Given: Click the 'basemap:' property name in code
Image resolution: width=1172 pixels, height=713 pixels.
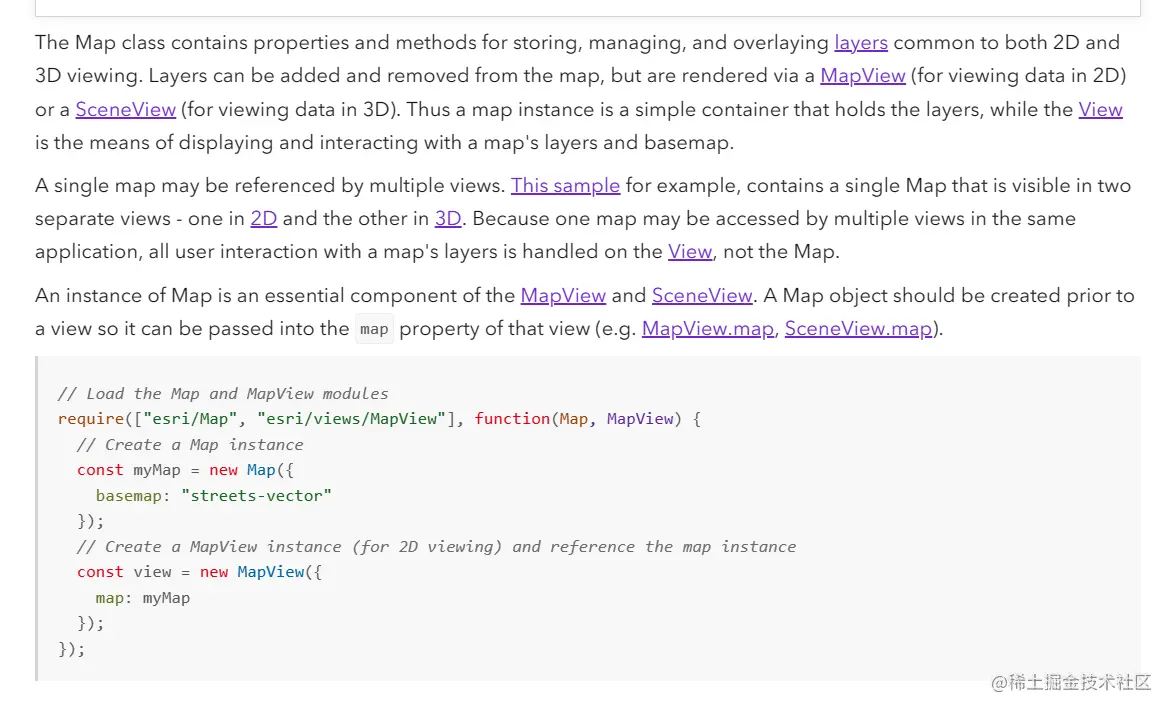Looking at the screenshot, I should click(133, 496).
